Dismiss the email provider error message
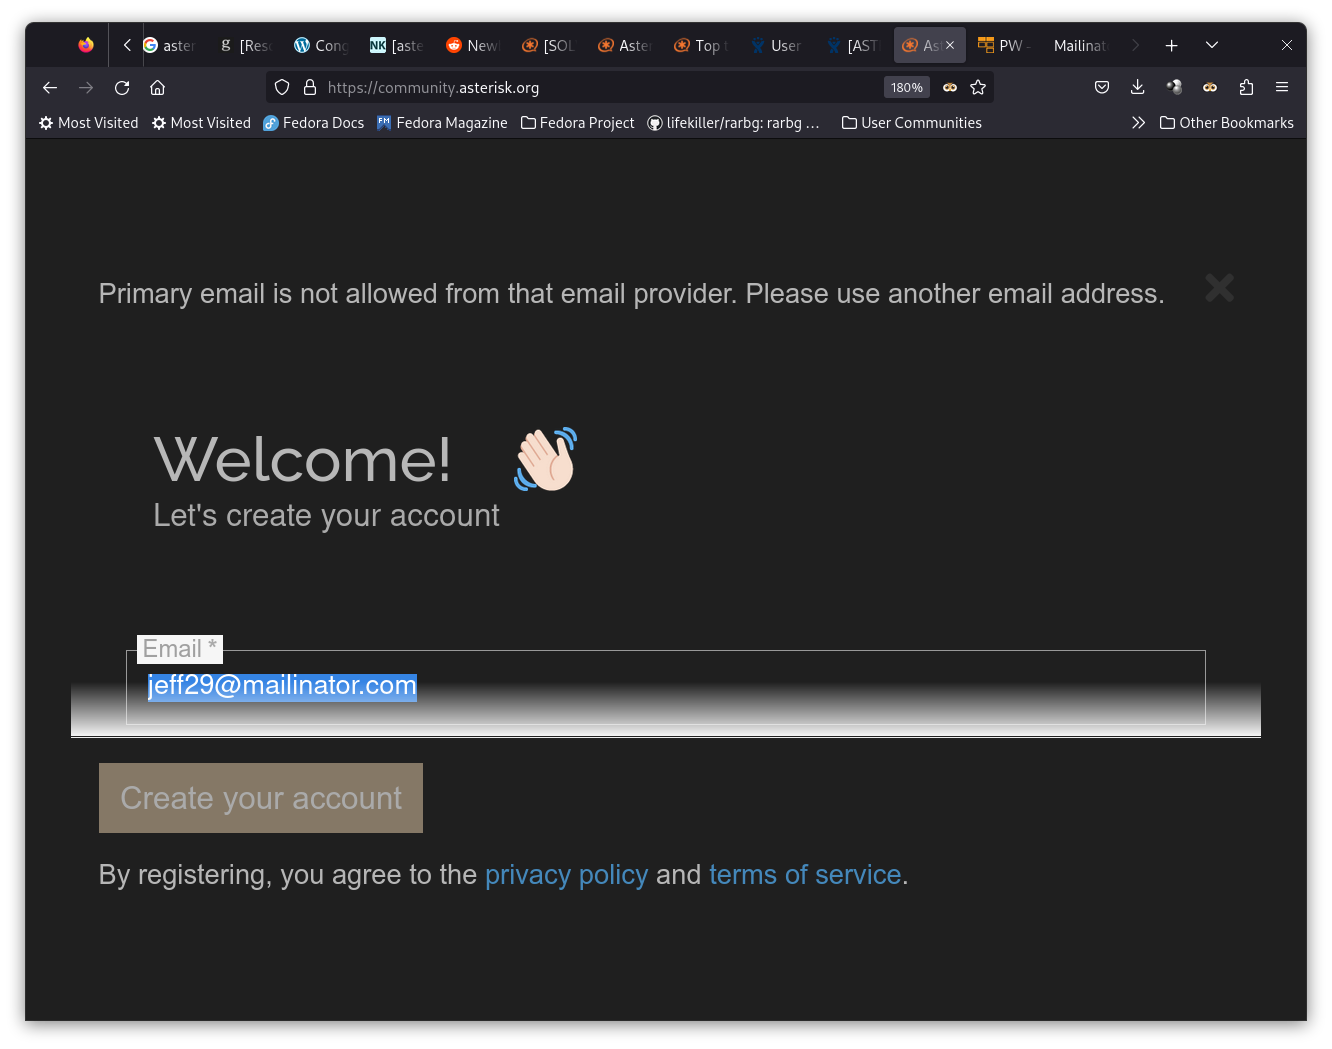The height and width of the screenshot is (1049, 1332). tap(1220, 288)
